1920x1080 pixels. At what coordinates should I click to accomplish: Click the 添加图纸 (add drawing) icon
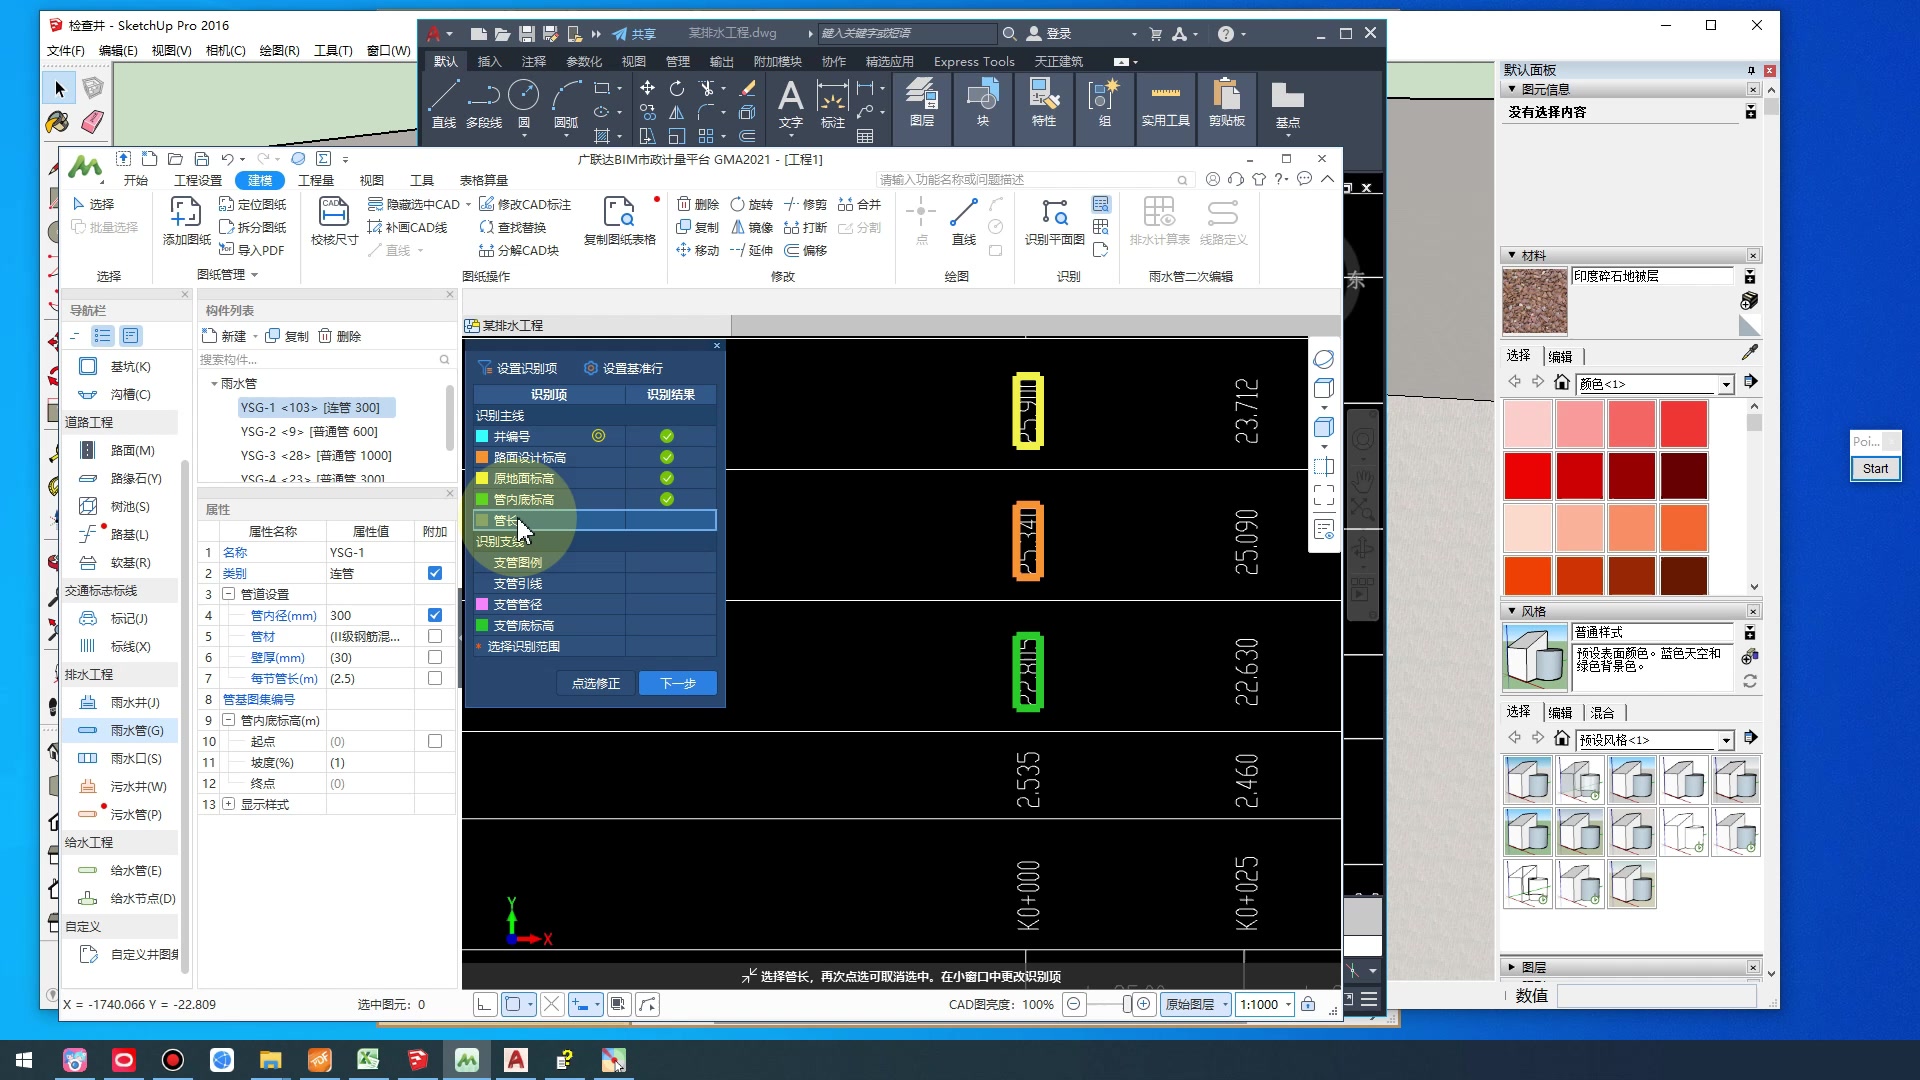pyautogui.click(x=185, y=213)
